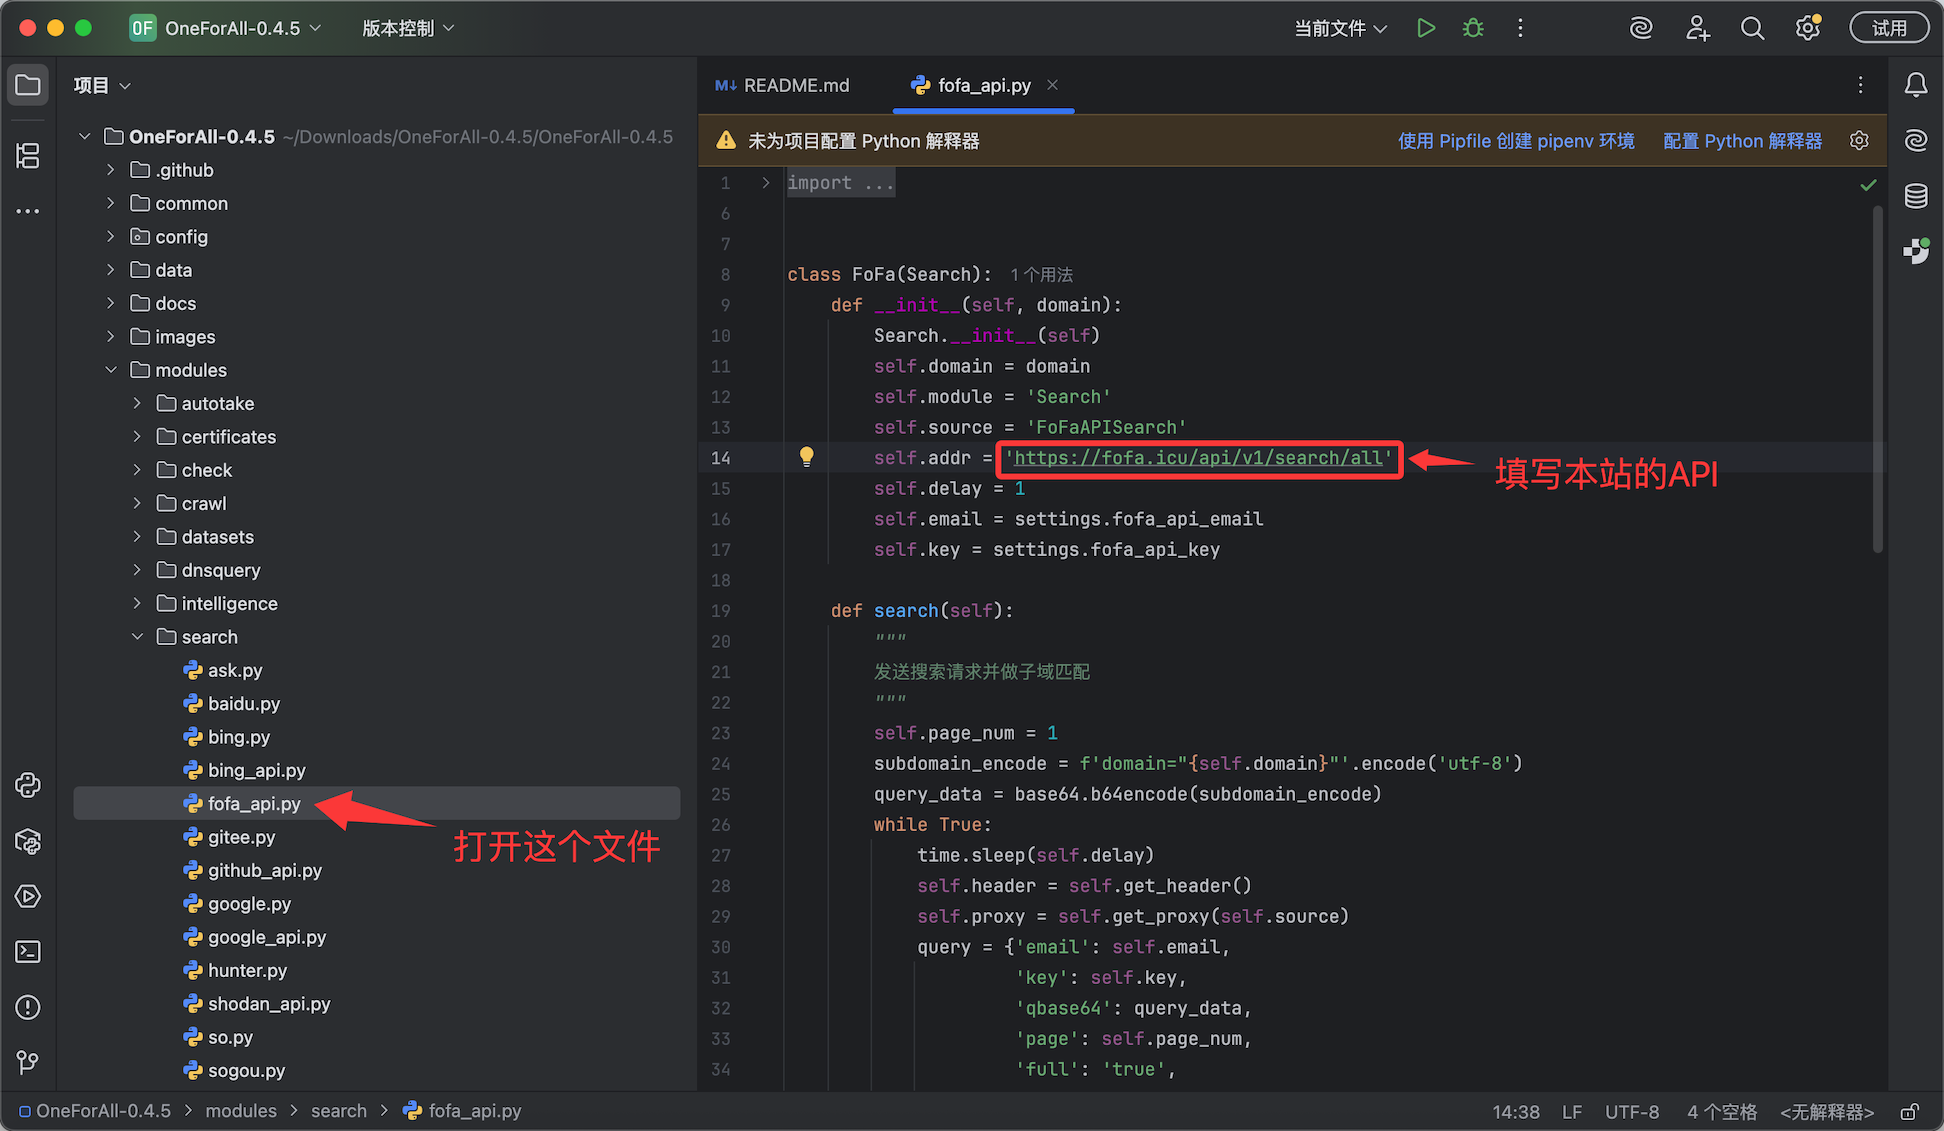The width and height of the screenshot is (1944, 1131).
Task: Collapse the modules folder in tree
Action: pos(111,370)
